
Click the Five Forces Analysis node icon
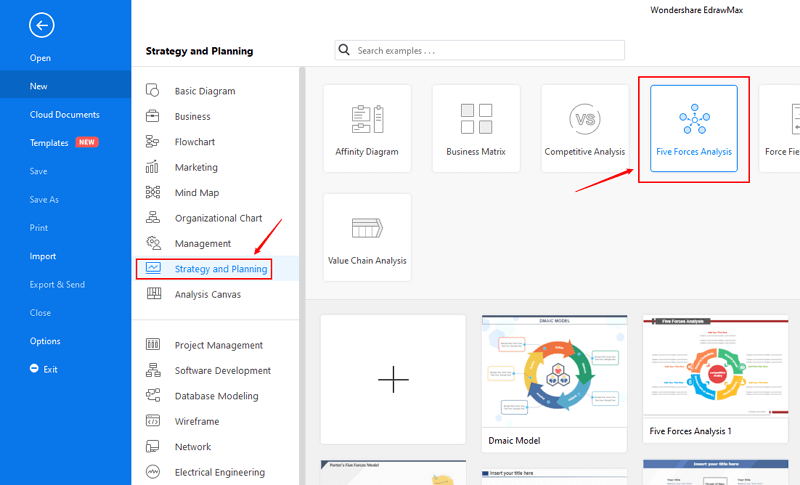[x=694, y=119]
